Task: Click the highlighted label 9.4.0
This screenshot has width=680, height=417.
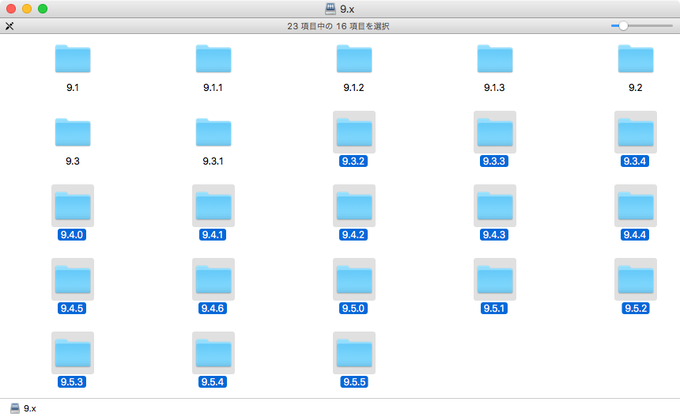Action: (x=72, y=235)
